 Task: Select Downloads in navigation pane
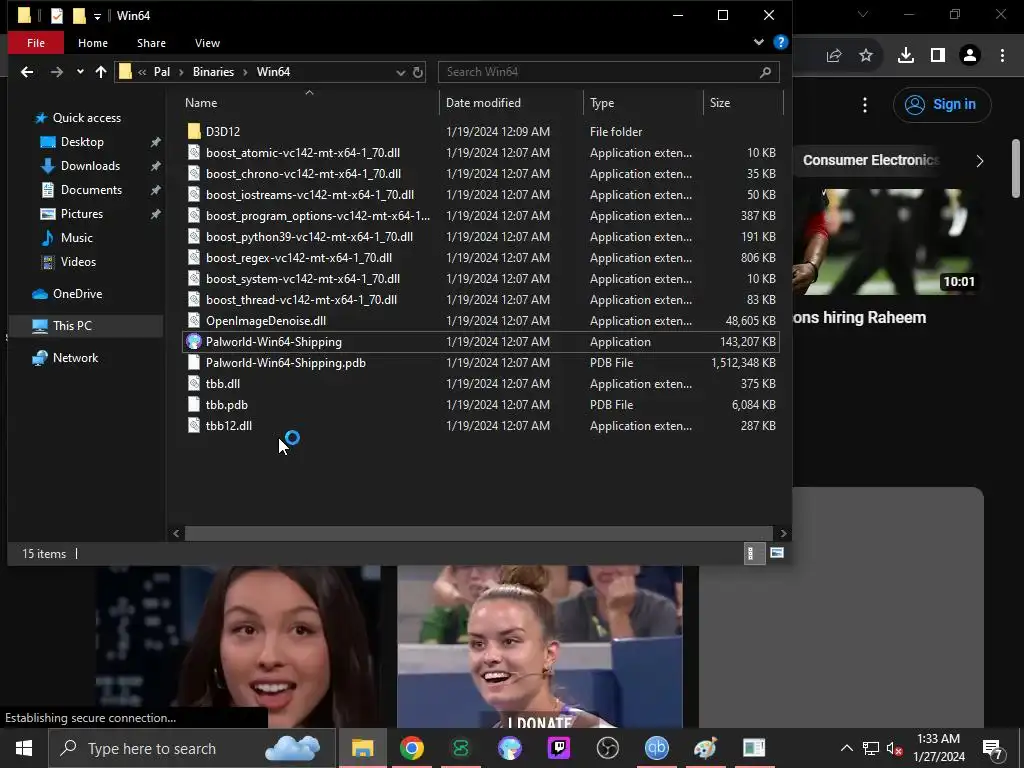click(x=90, y=166)
